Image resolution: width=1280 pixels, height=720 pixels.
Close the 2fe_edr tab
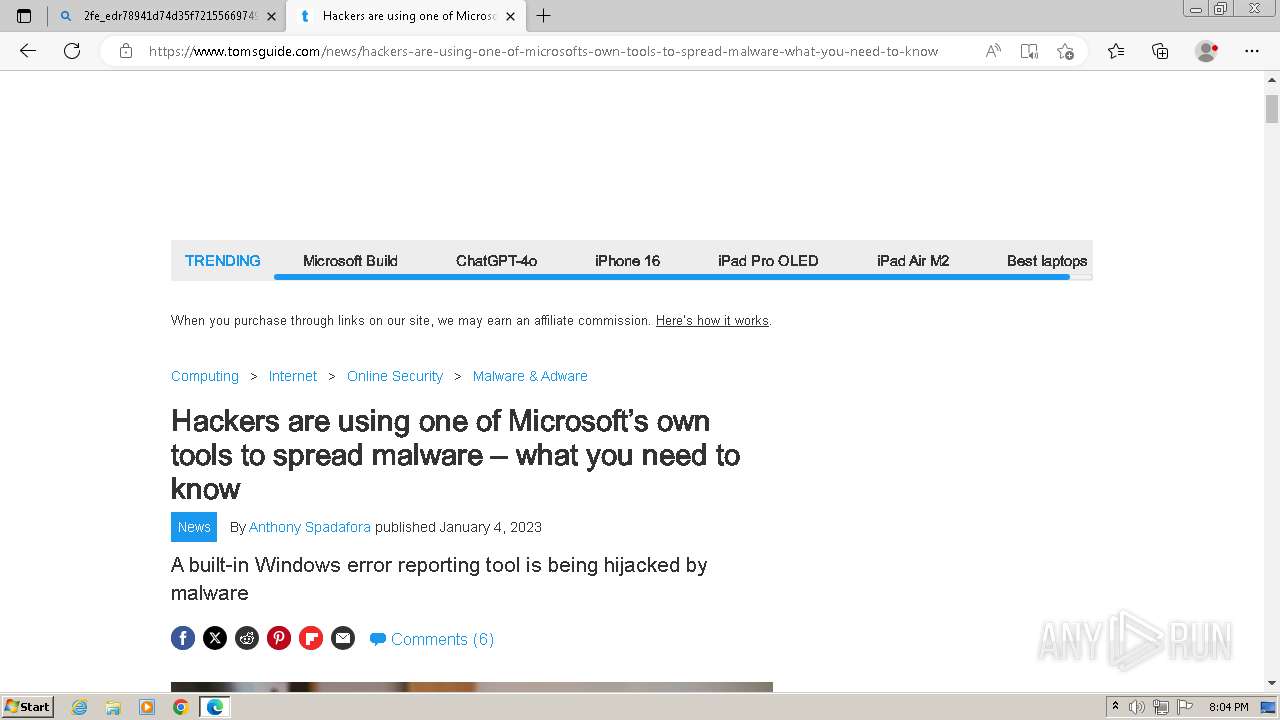[x=271, y=16]
